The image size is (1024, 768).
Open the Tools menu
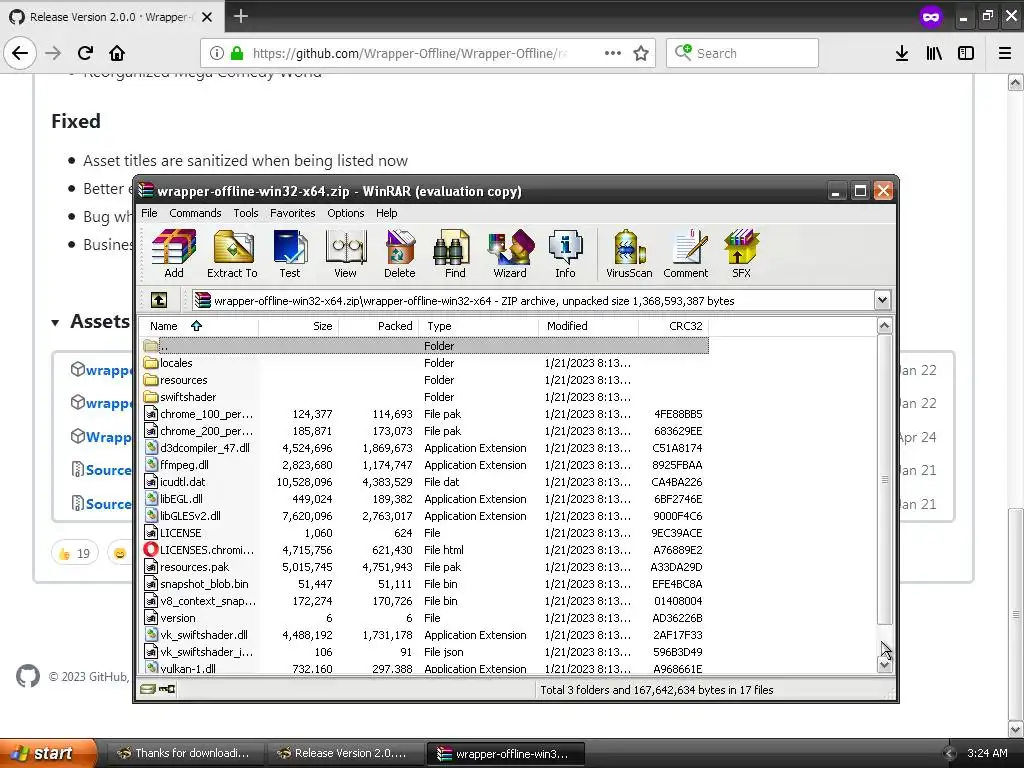(246, 213)
